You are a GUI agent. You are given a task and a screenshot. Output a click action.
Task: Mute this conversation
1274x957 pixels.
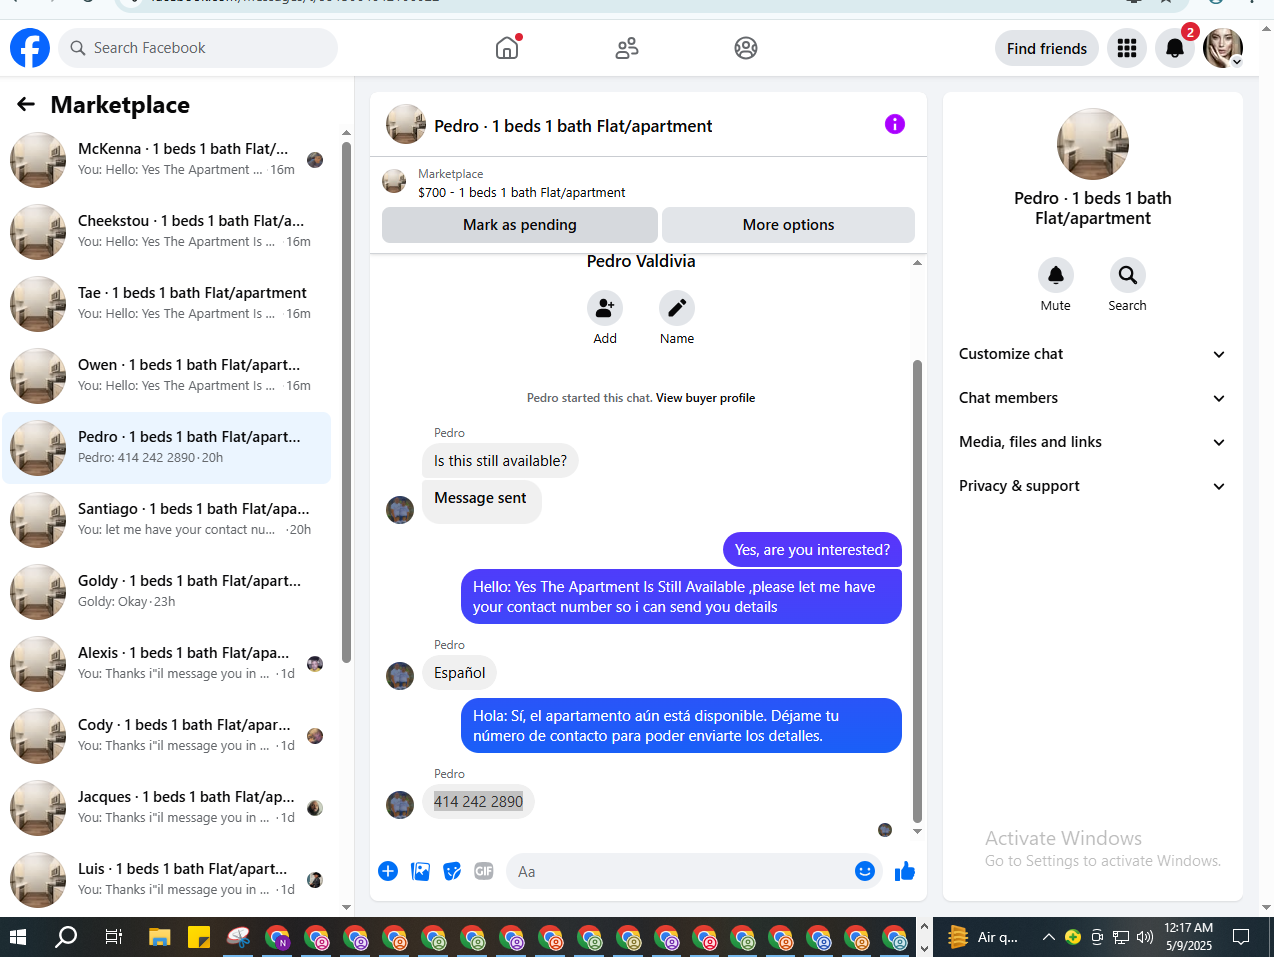[x=1056, y=275]
